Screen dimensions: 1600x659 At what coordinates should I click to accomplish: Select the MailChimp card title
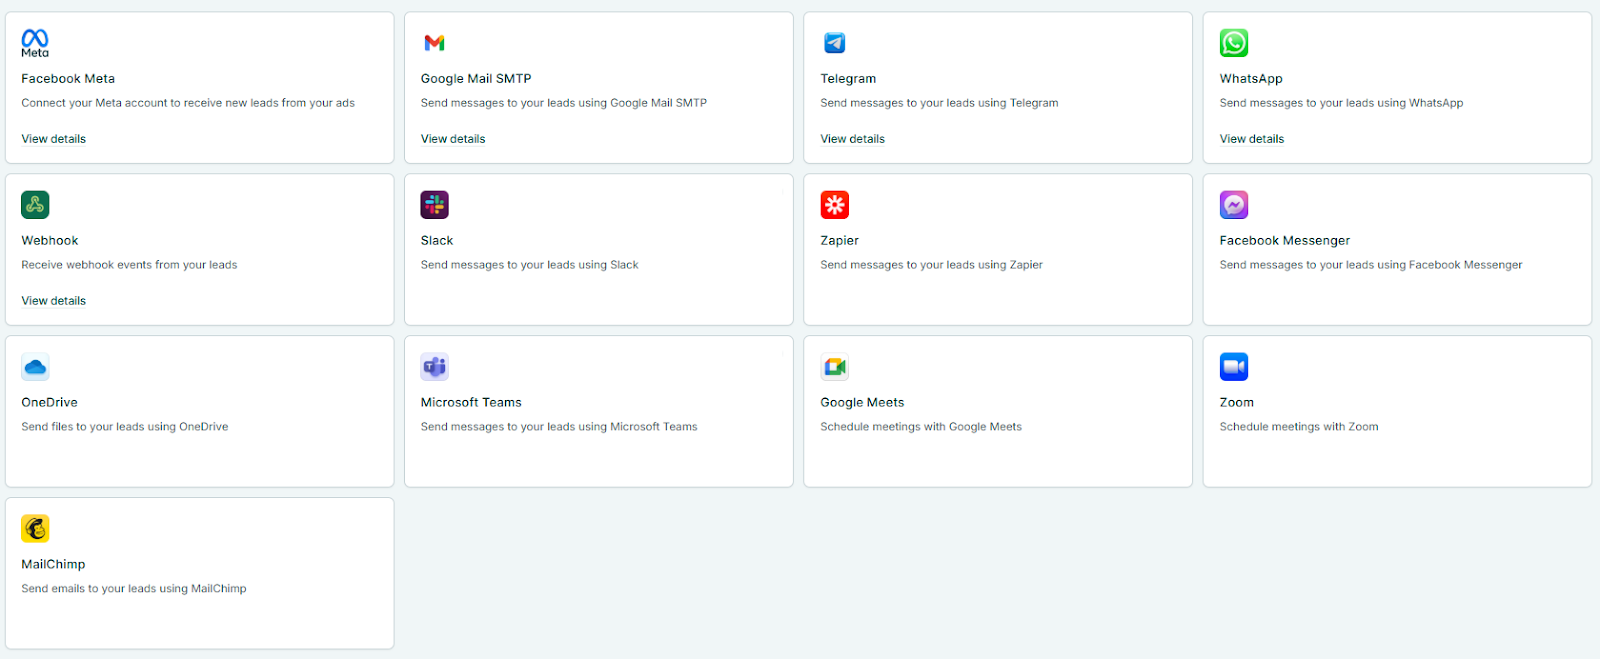point(53,565)
